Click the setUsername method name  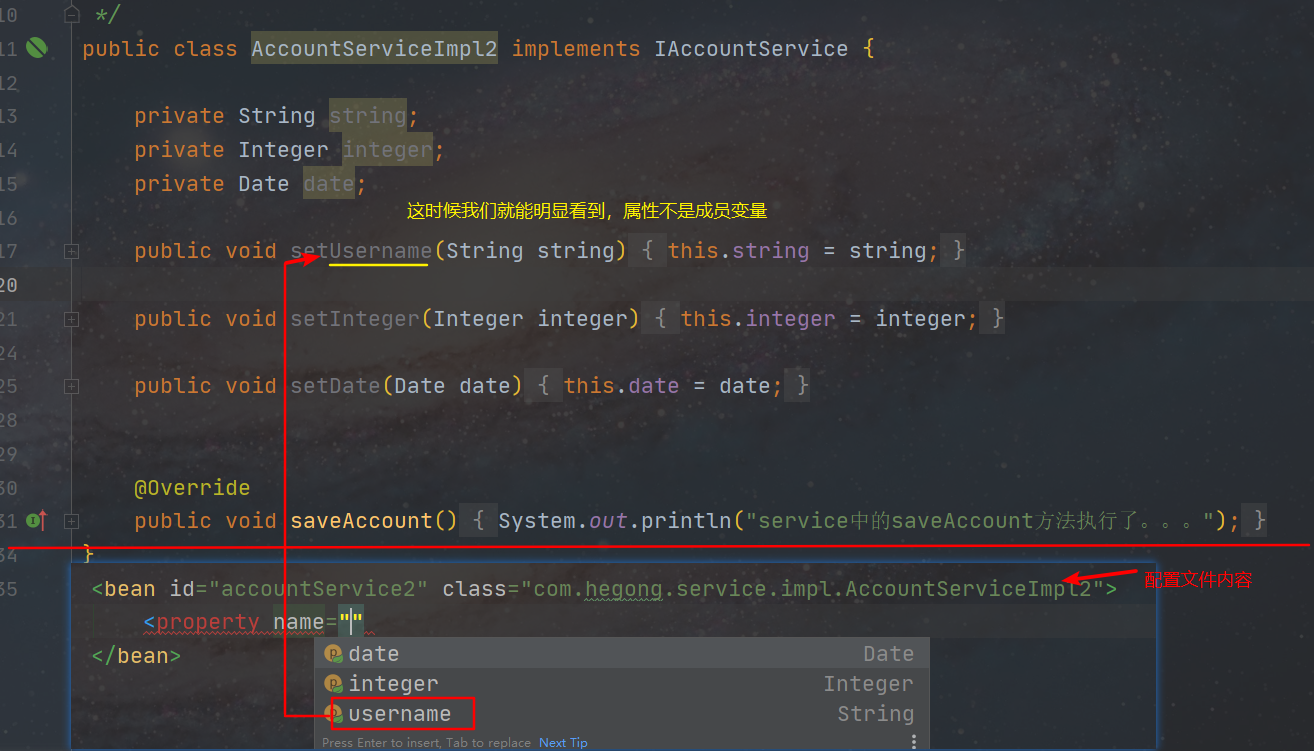pos(361,251)
